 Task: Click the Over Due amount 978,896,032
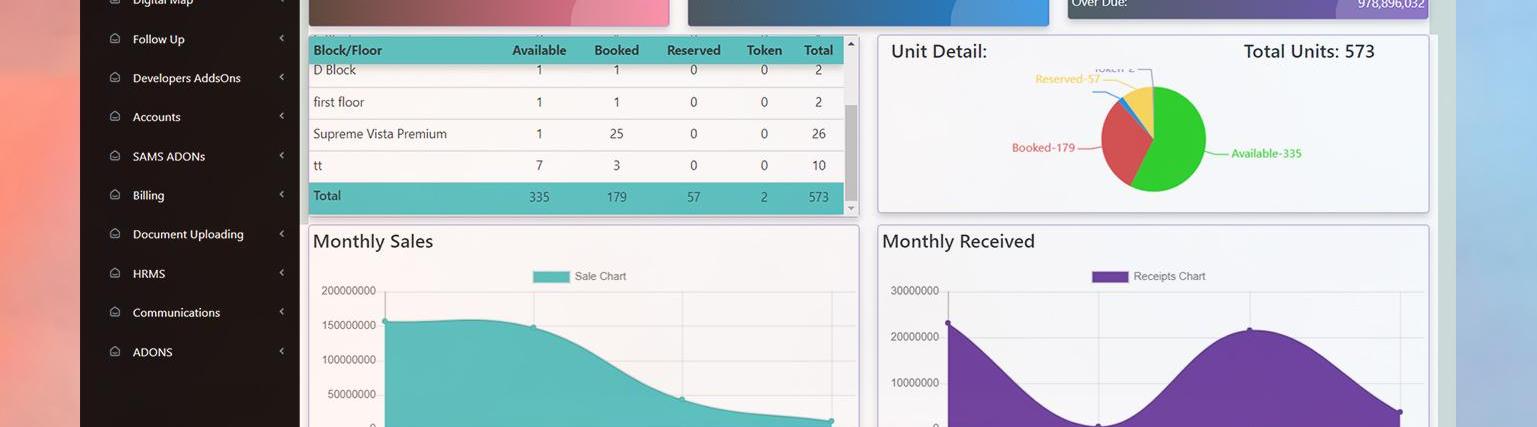pos(1391,4)
